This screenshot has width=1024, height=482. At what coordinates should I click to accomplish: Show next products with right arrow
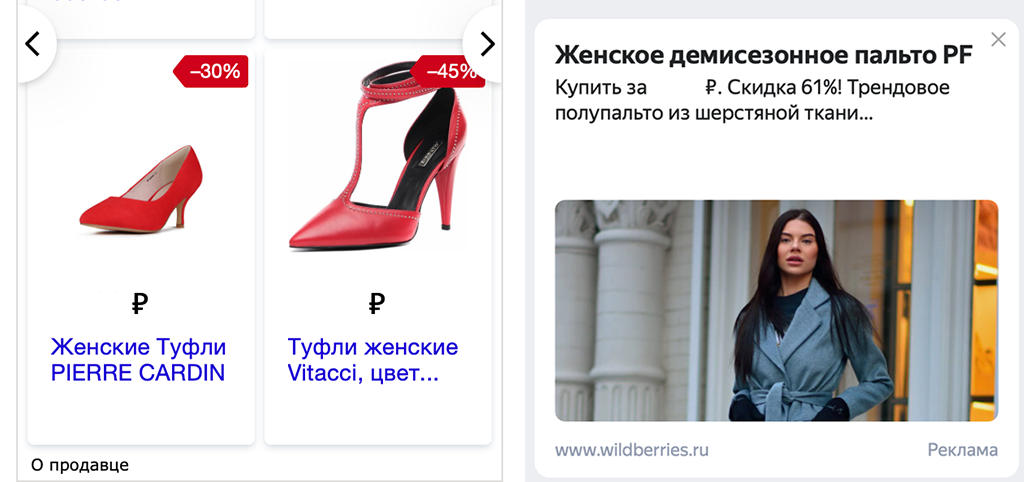click(486, 44)
